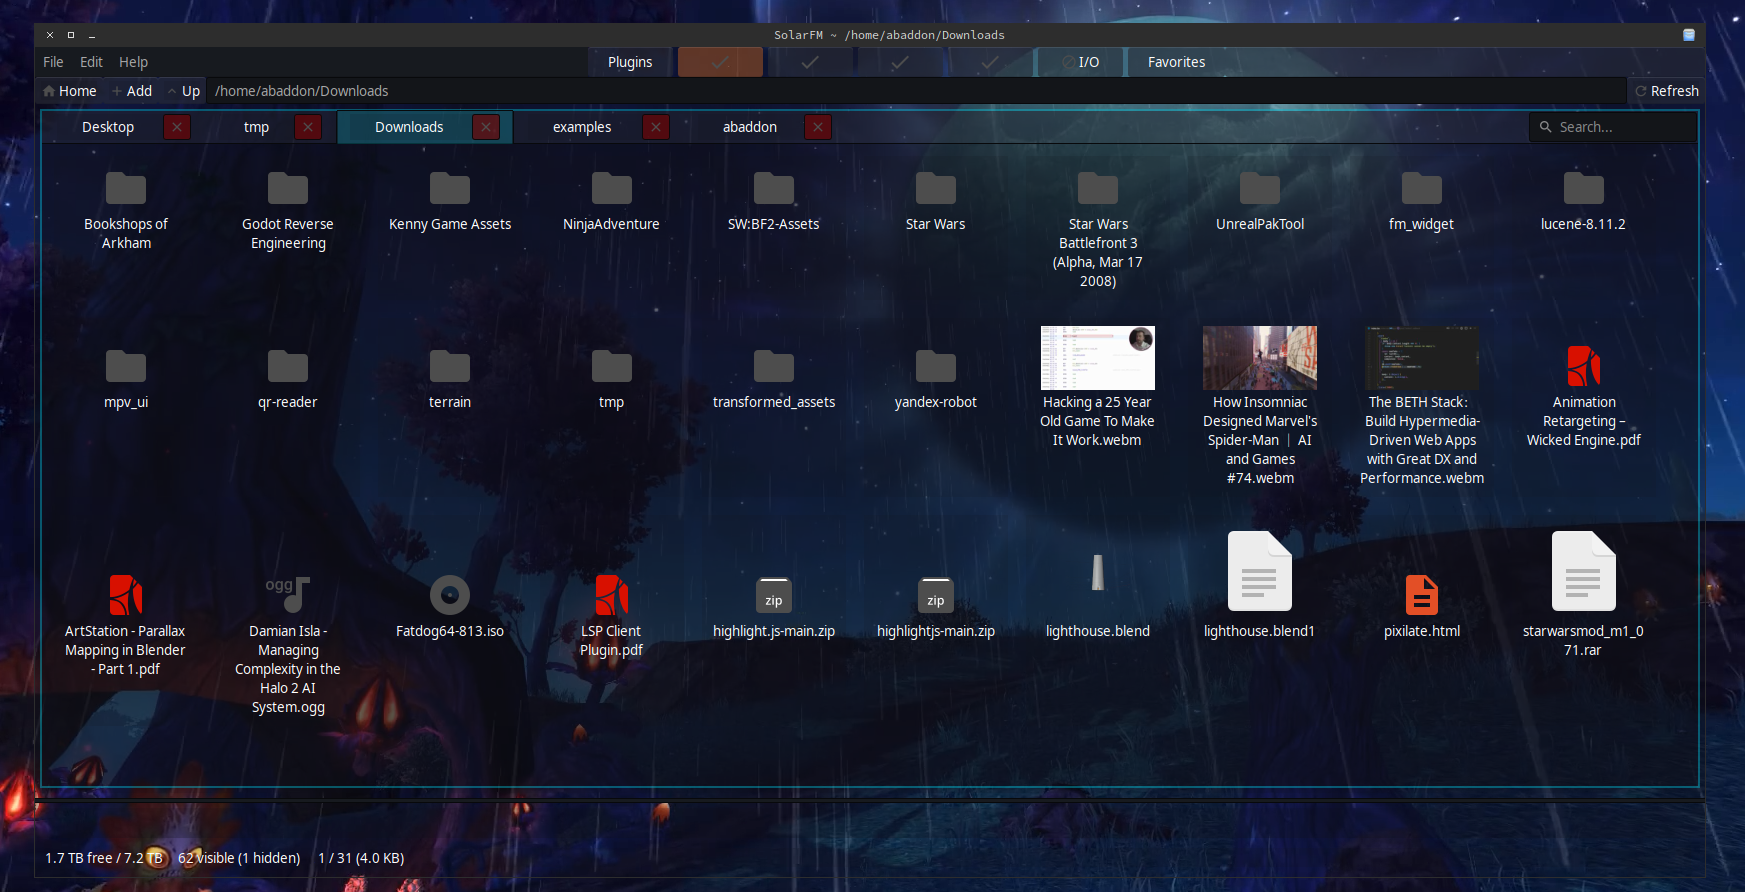This screenshot has height=892, width=1745.
Task: Click the Damian Isla ogg audio file icon
Action: coord(288,594)
